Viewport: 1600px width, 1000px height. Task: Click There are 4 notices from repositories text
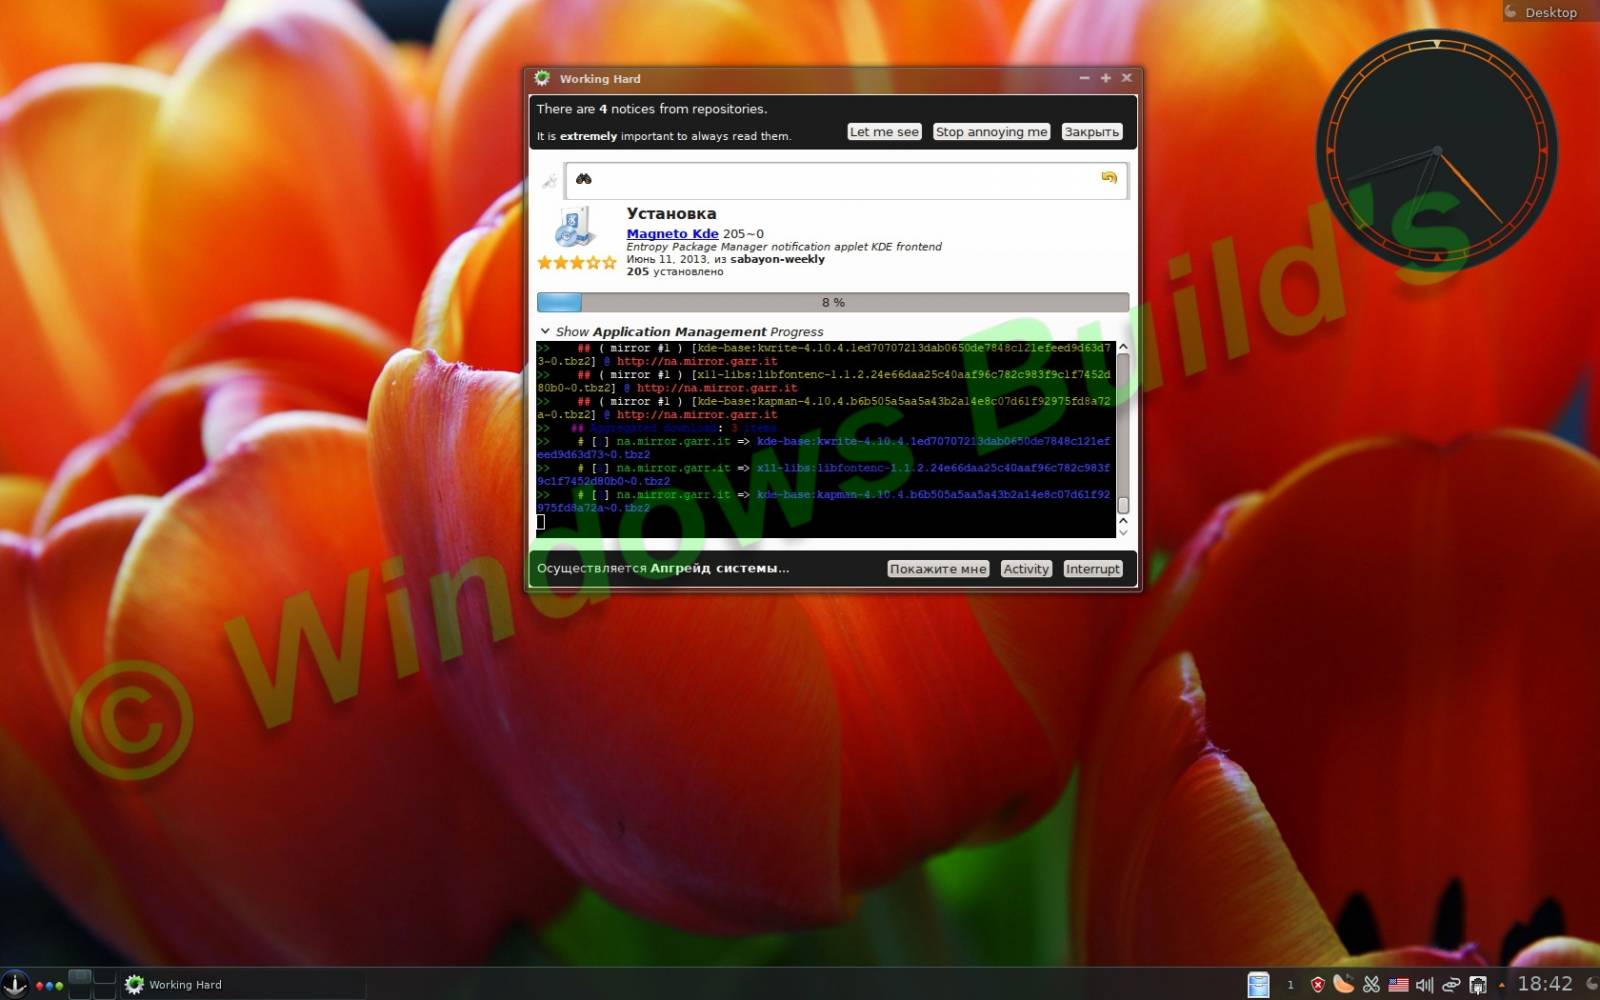pyautogui.click(x=652, y=109)
